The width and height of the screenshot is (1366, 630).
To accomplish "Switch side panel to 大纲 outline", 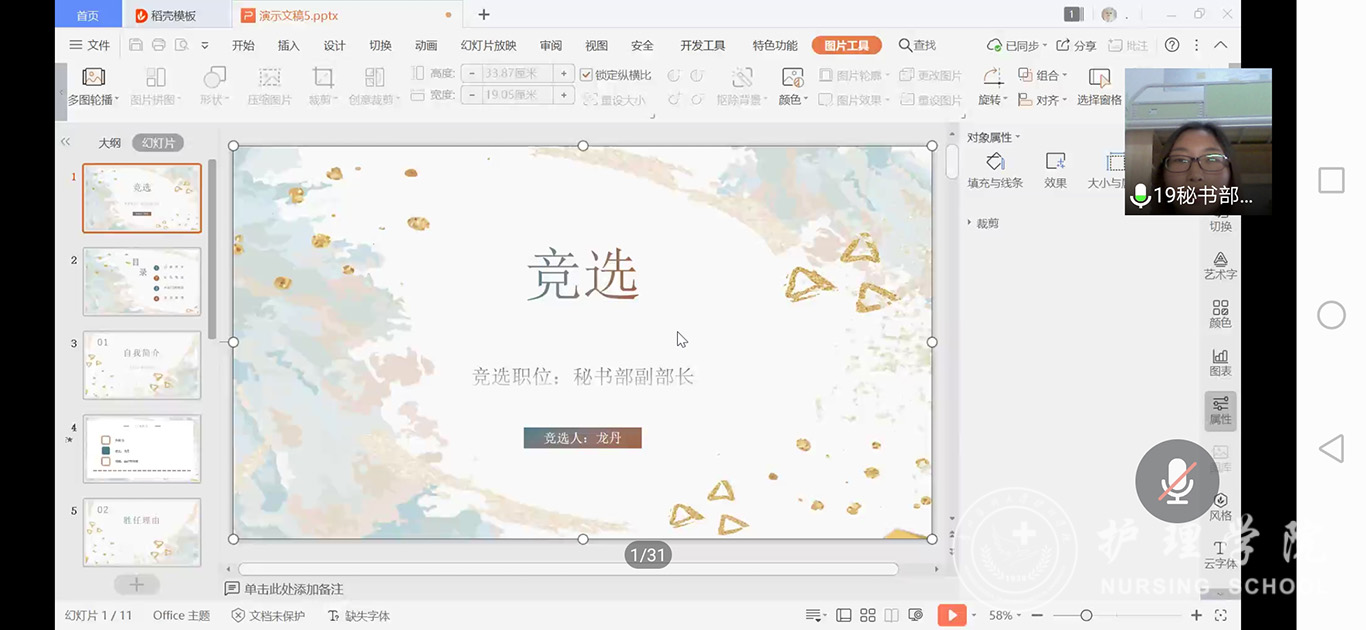I will [x=109, y=143].
